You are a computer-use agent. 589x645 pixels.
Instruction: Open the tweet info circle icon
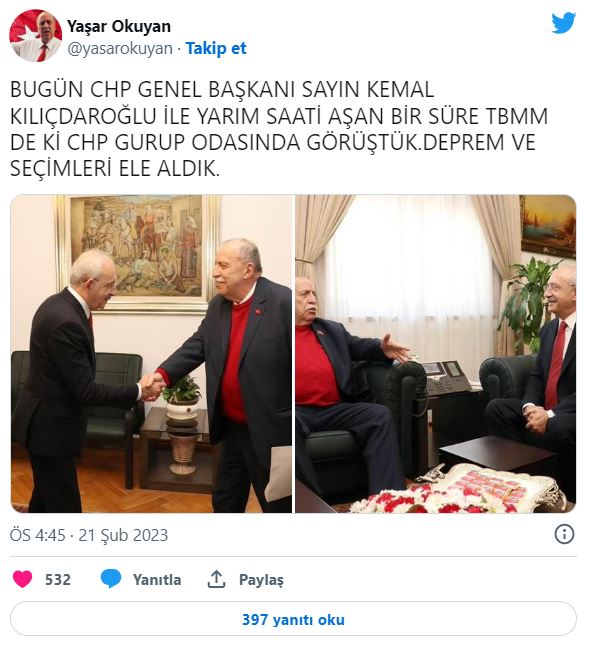point(564,535)
